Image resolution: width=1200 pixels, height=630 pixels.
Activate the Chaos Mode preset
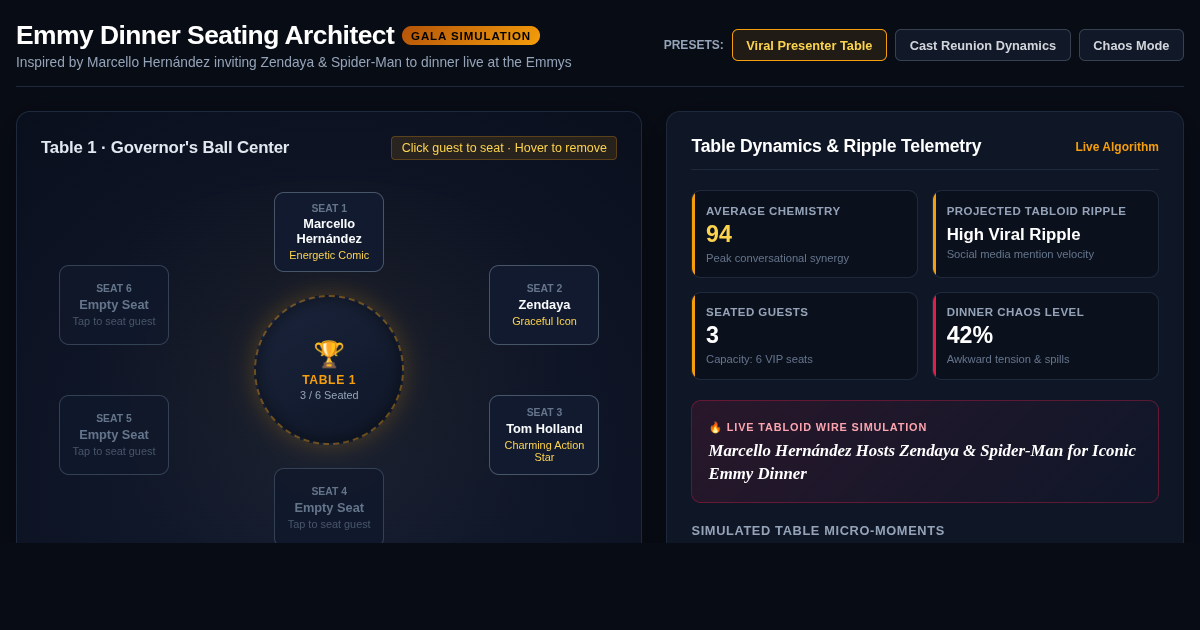(1131, 45)
